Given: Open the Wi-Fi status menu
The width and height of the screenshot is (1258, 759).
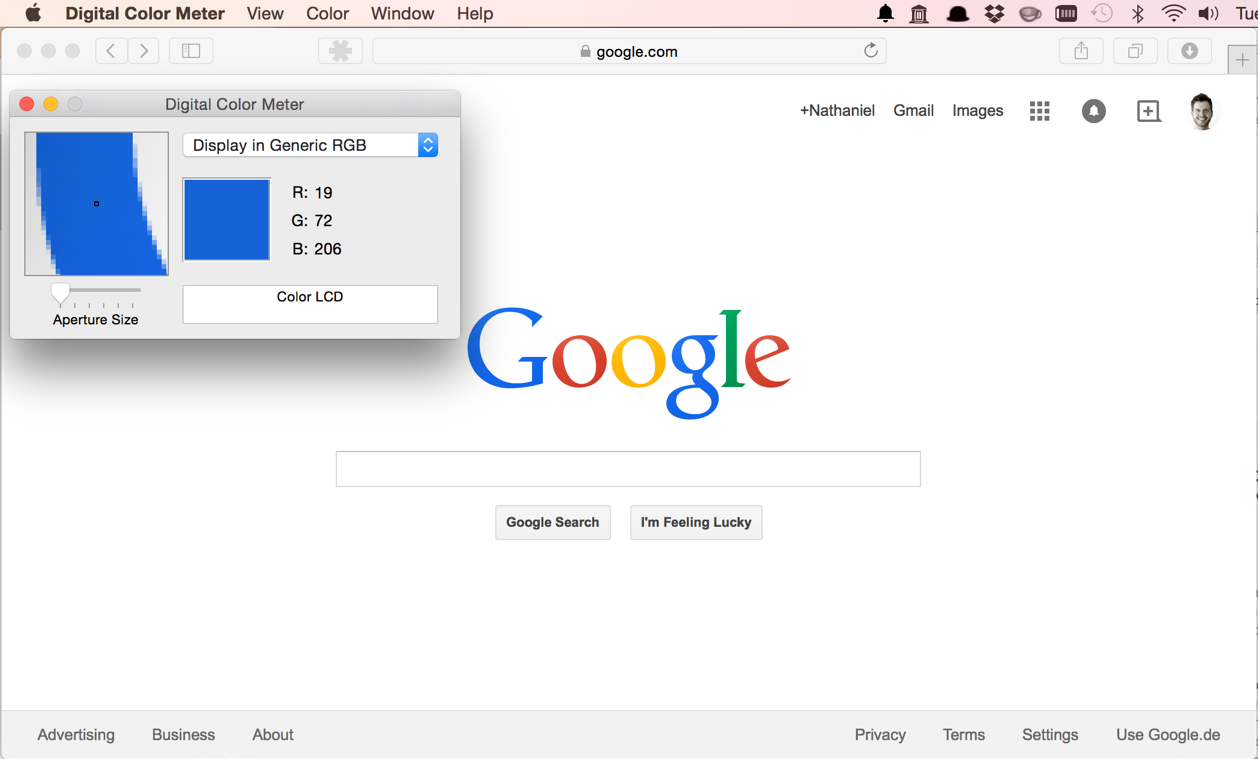Looking at the screenshot, I should pos(1173,14).
